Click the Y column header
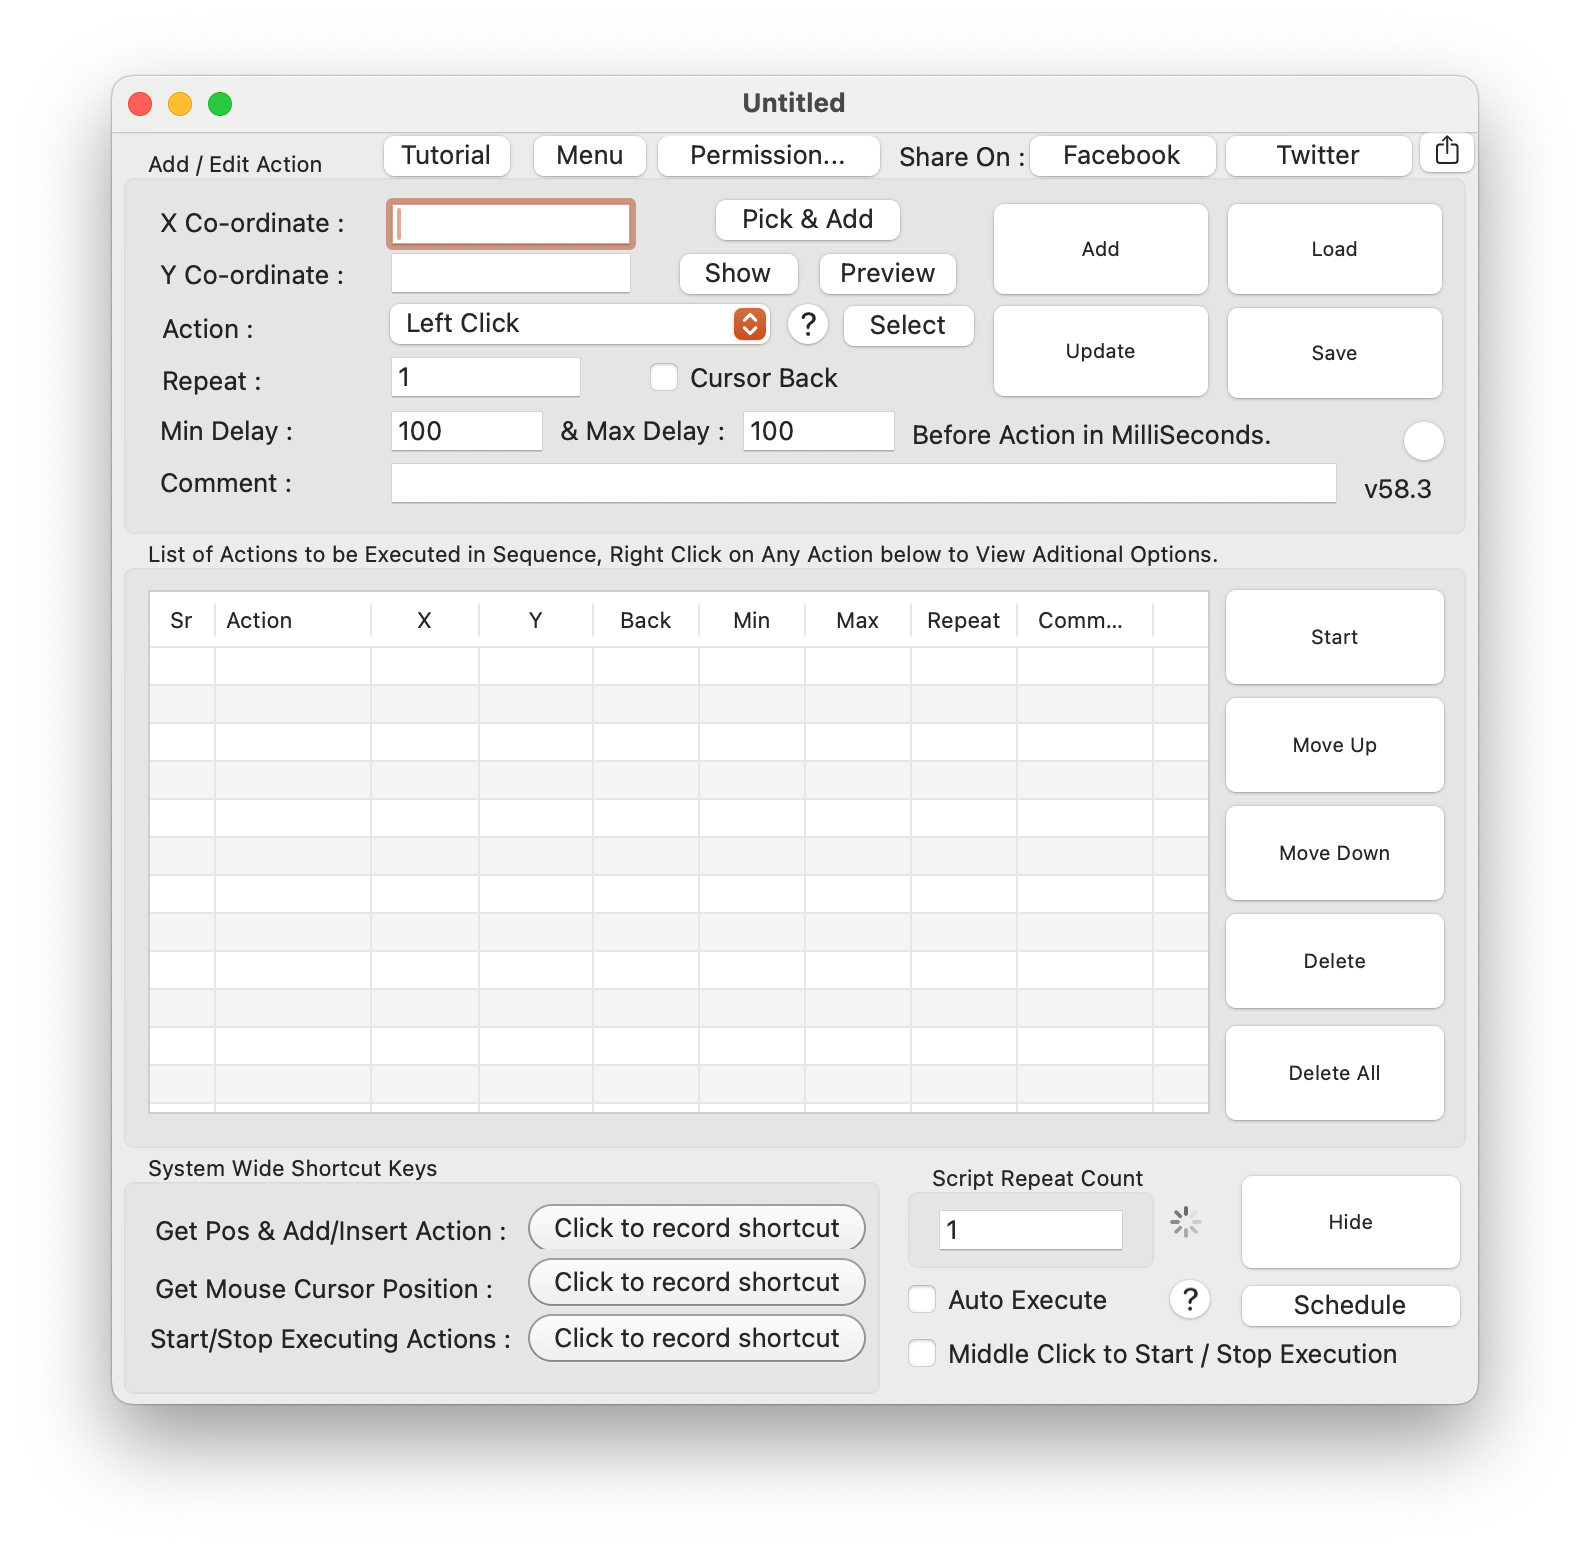The image size is (1590, 1552). point(535,620)
